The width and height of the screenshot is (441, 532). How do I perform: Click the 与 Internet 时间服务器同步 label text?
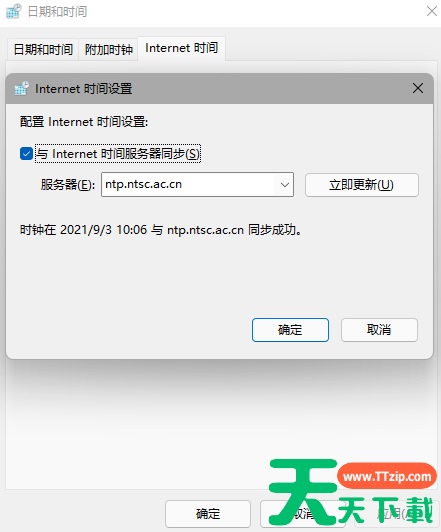(x=118, y=154)
